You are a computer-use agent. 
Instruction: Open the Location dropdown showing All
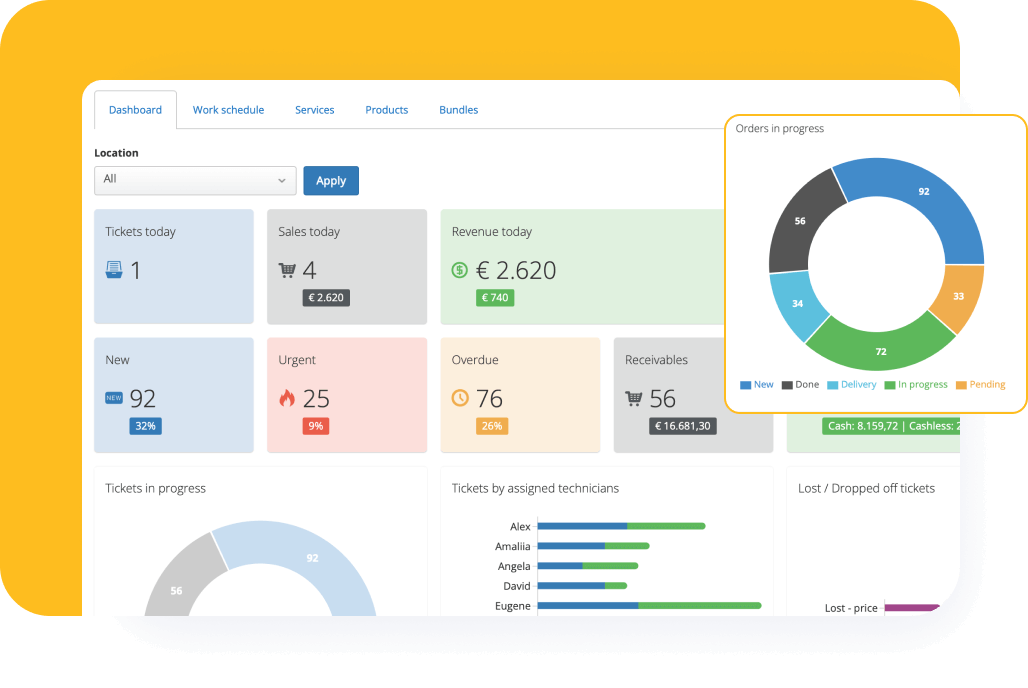(x=194, y=180)
